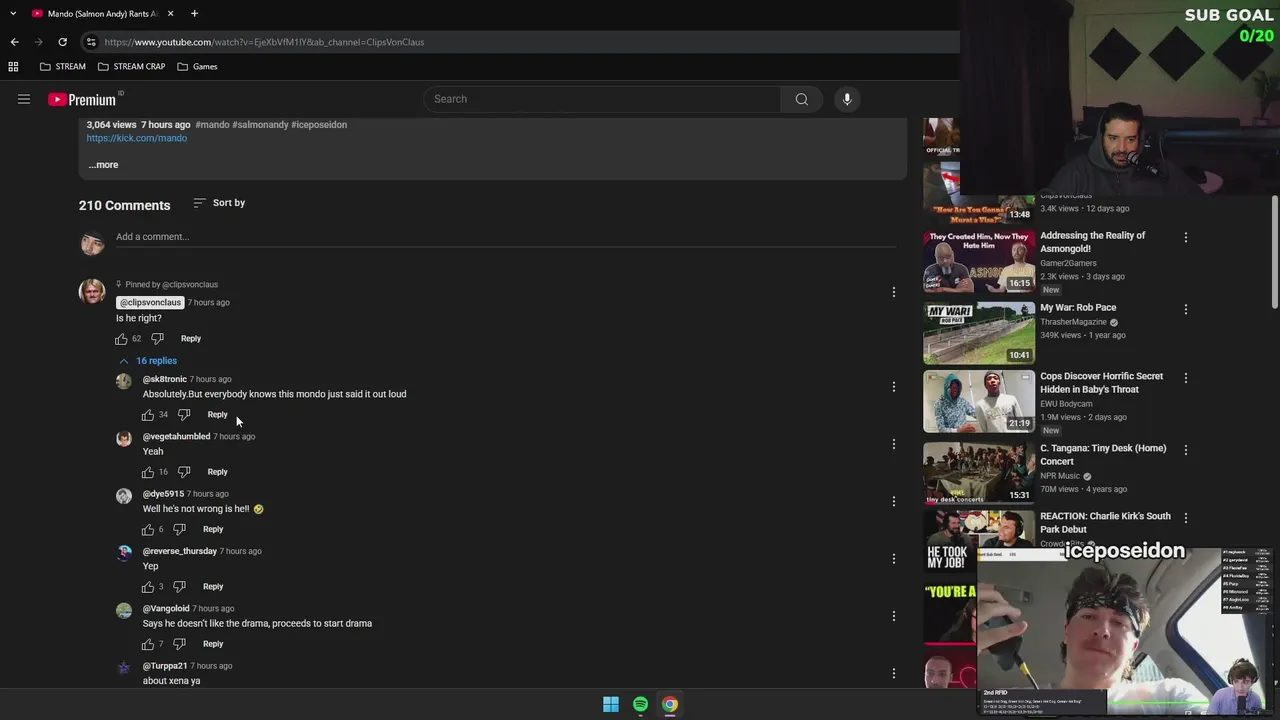Viewport: 1280px width, 720px height.
Task: Like the @sk8tronic reply
Action: coord(148,415)
